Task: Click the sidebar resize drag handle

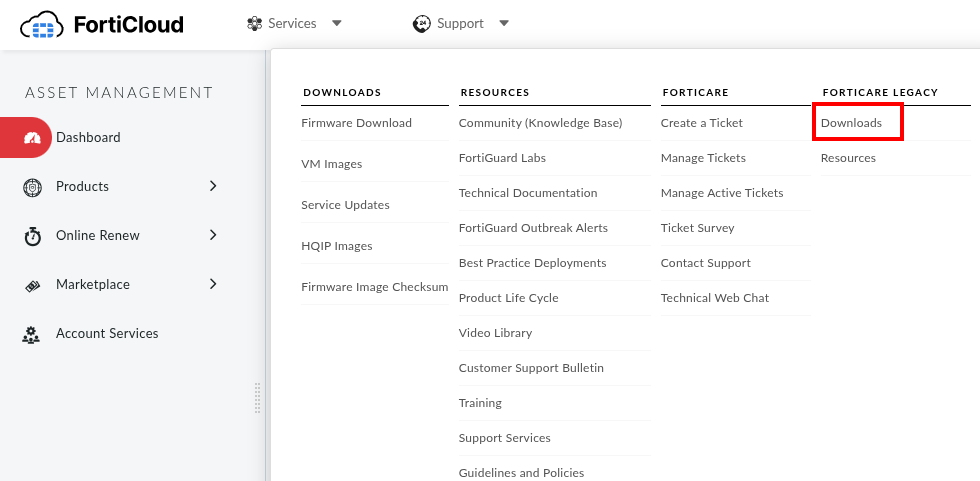Action: click(258, 397)
